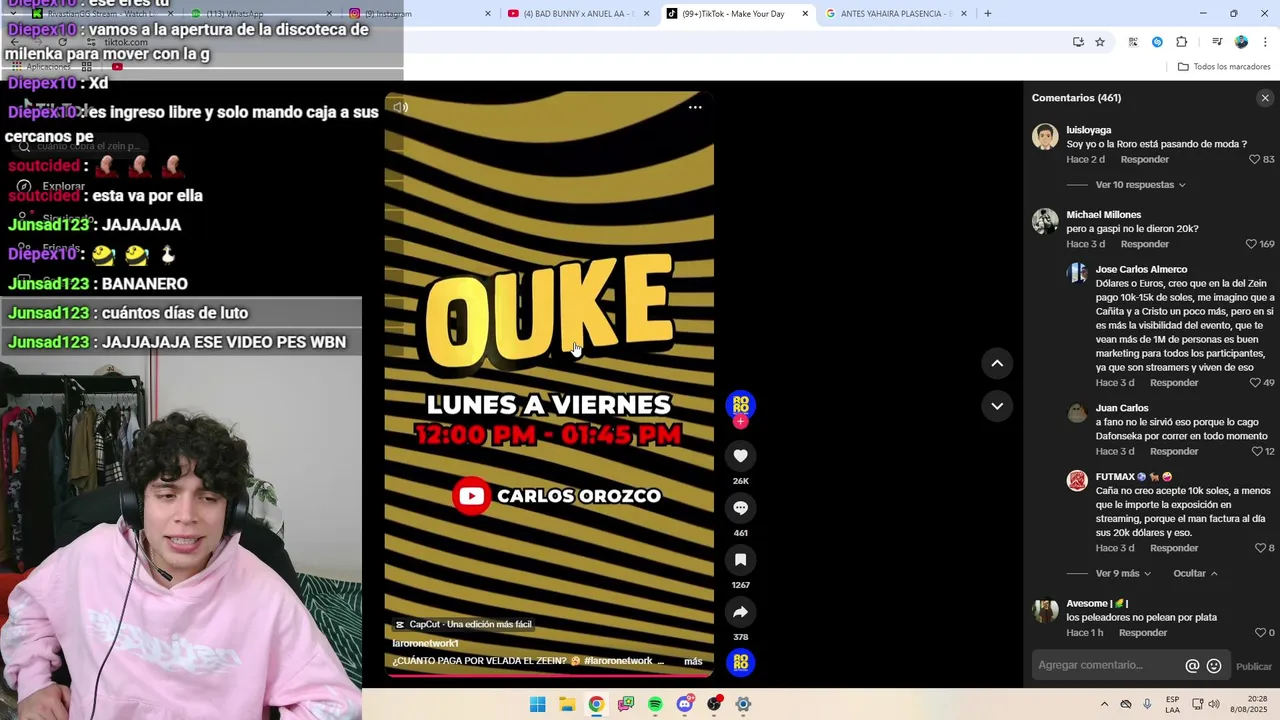Close the ANTES YAHAIRA PLASENCIA tab

965,14
